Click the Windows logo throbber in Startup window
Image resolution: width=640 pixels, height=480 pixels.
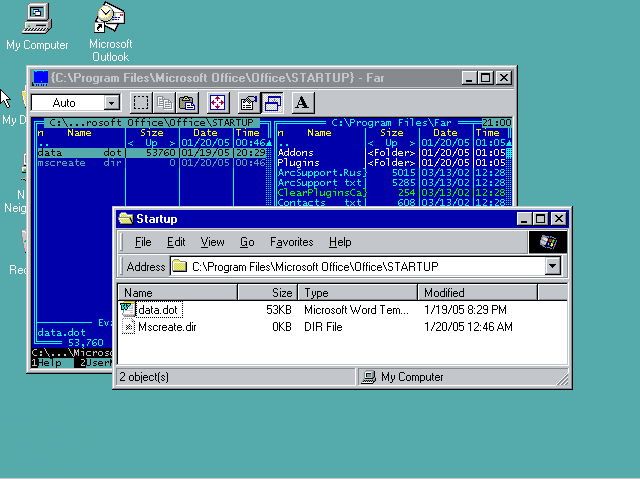pyautogui.click(x=548, y=242)
